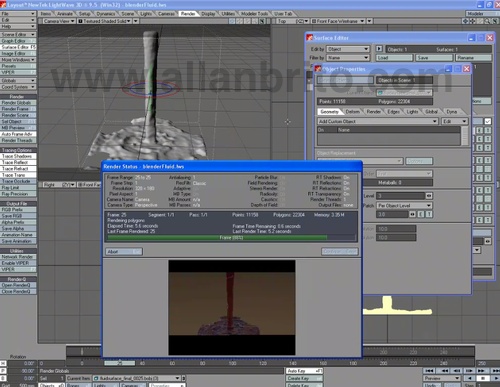This screenshot has height=387, width=500.
Task: Jump to the first frame with the rewind control
Action: [x=429, y=371]
